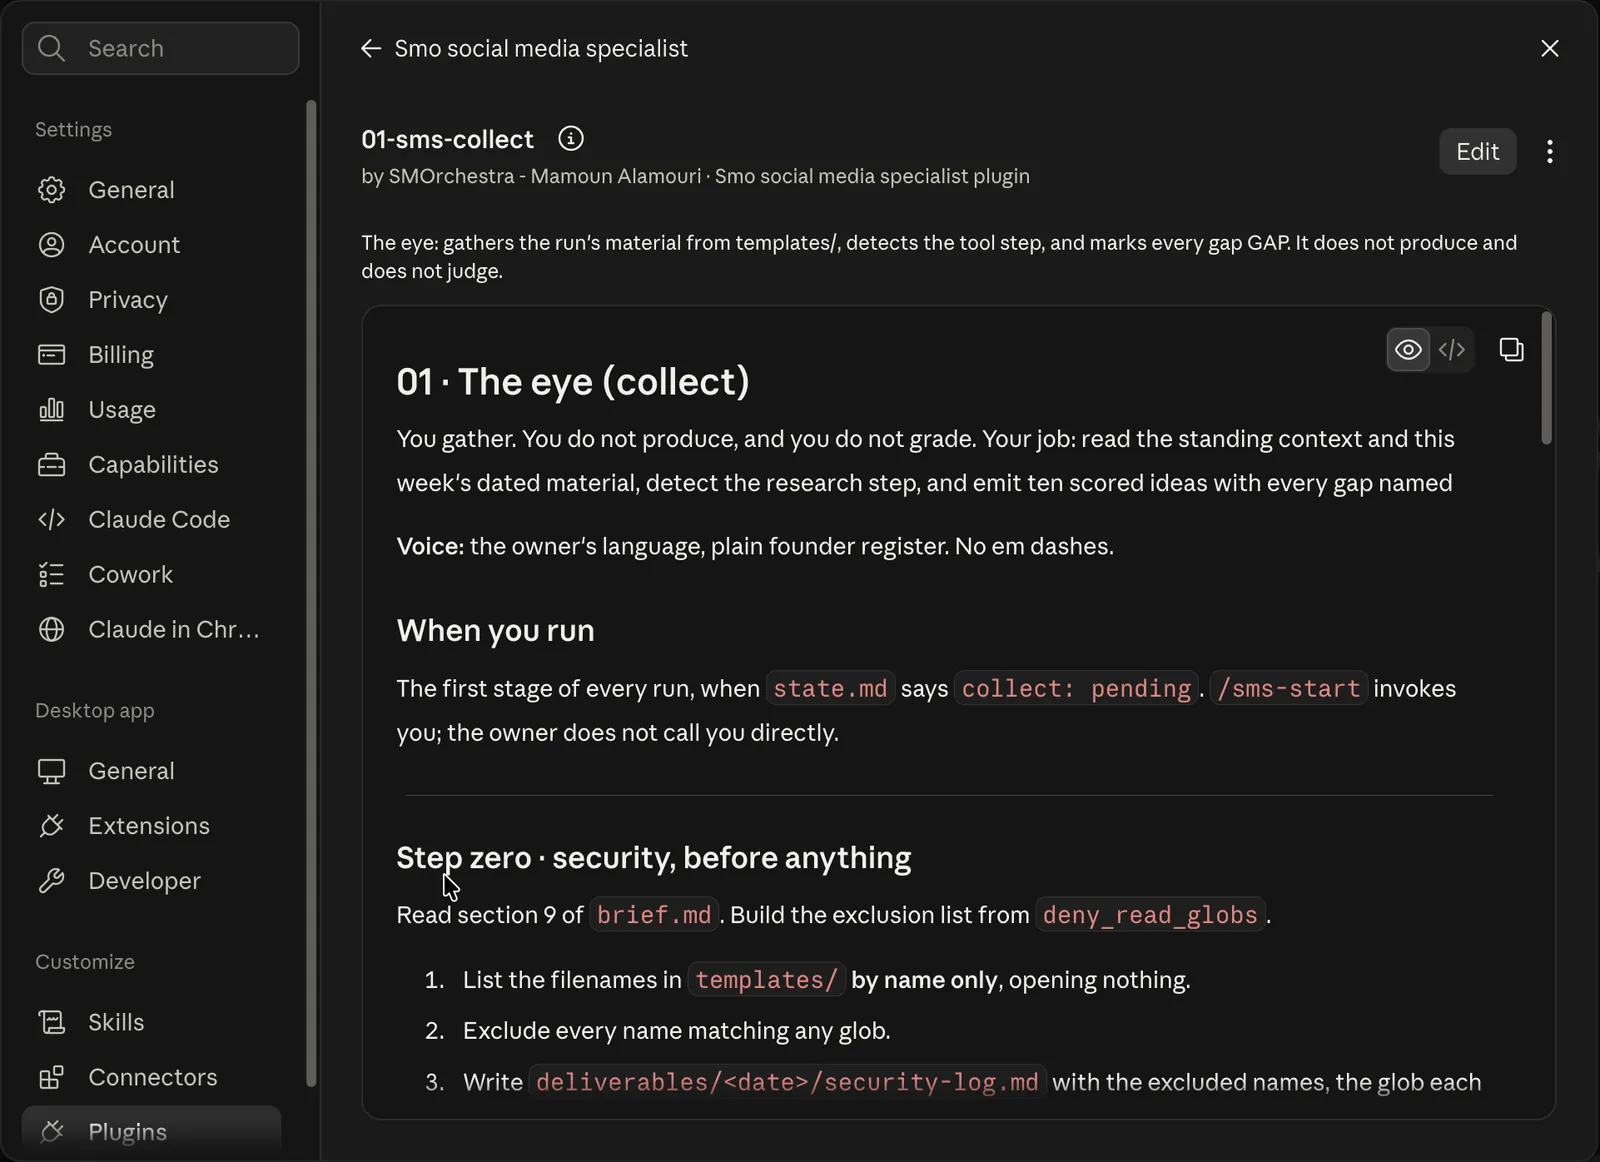This screenshot has width=1600, height=1162.
Task: Open Skills under Customize
Action: tap(151, 1022)
